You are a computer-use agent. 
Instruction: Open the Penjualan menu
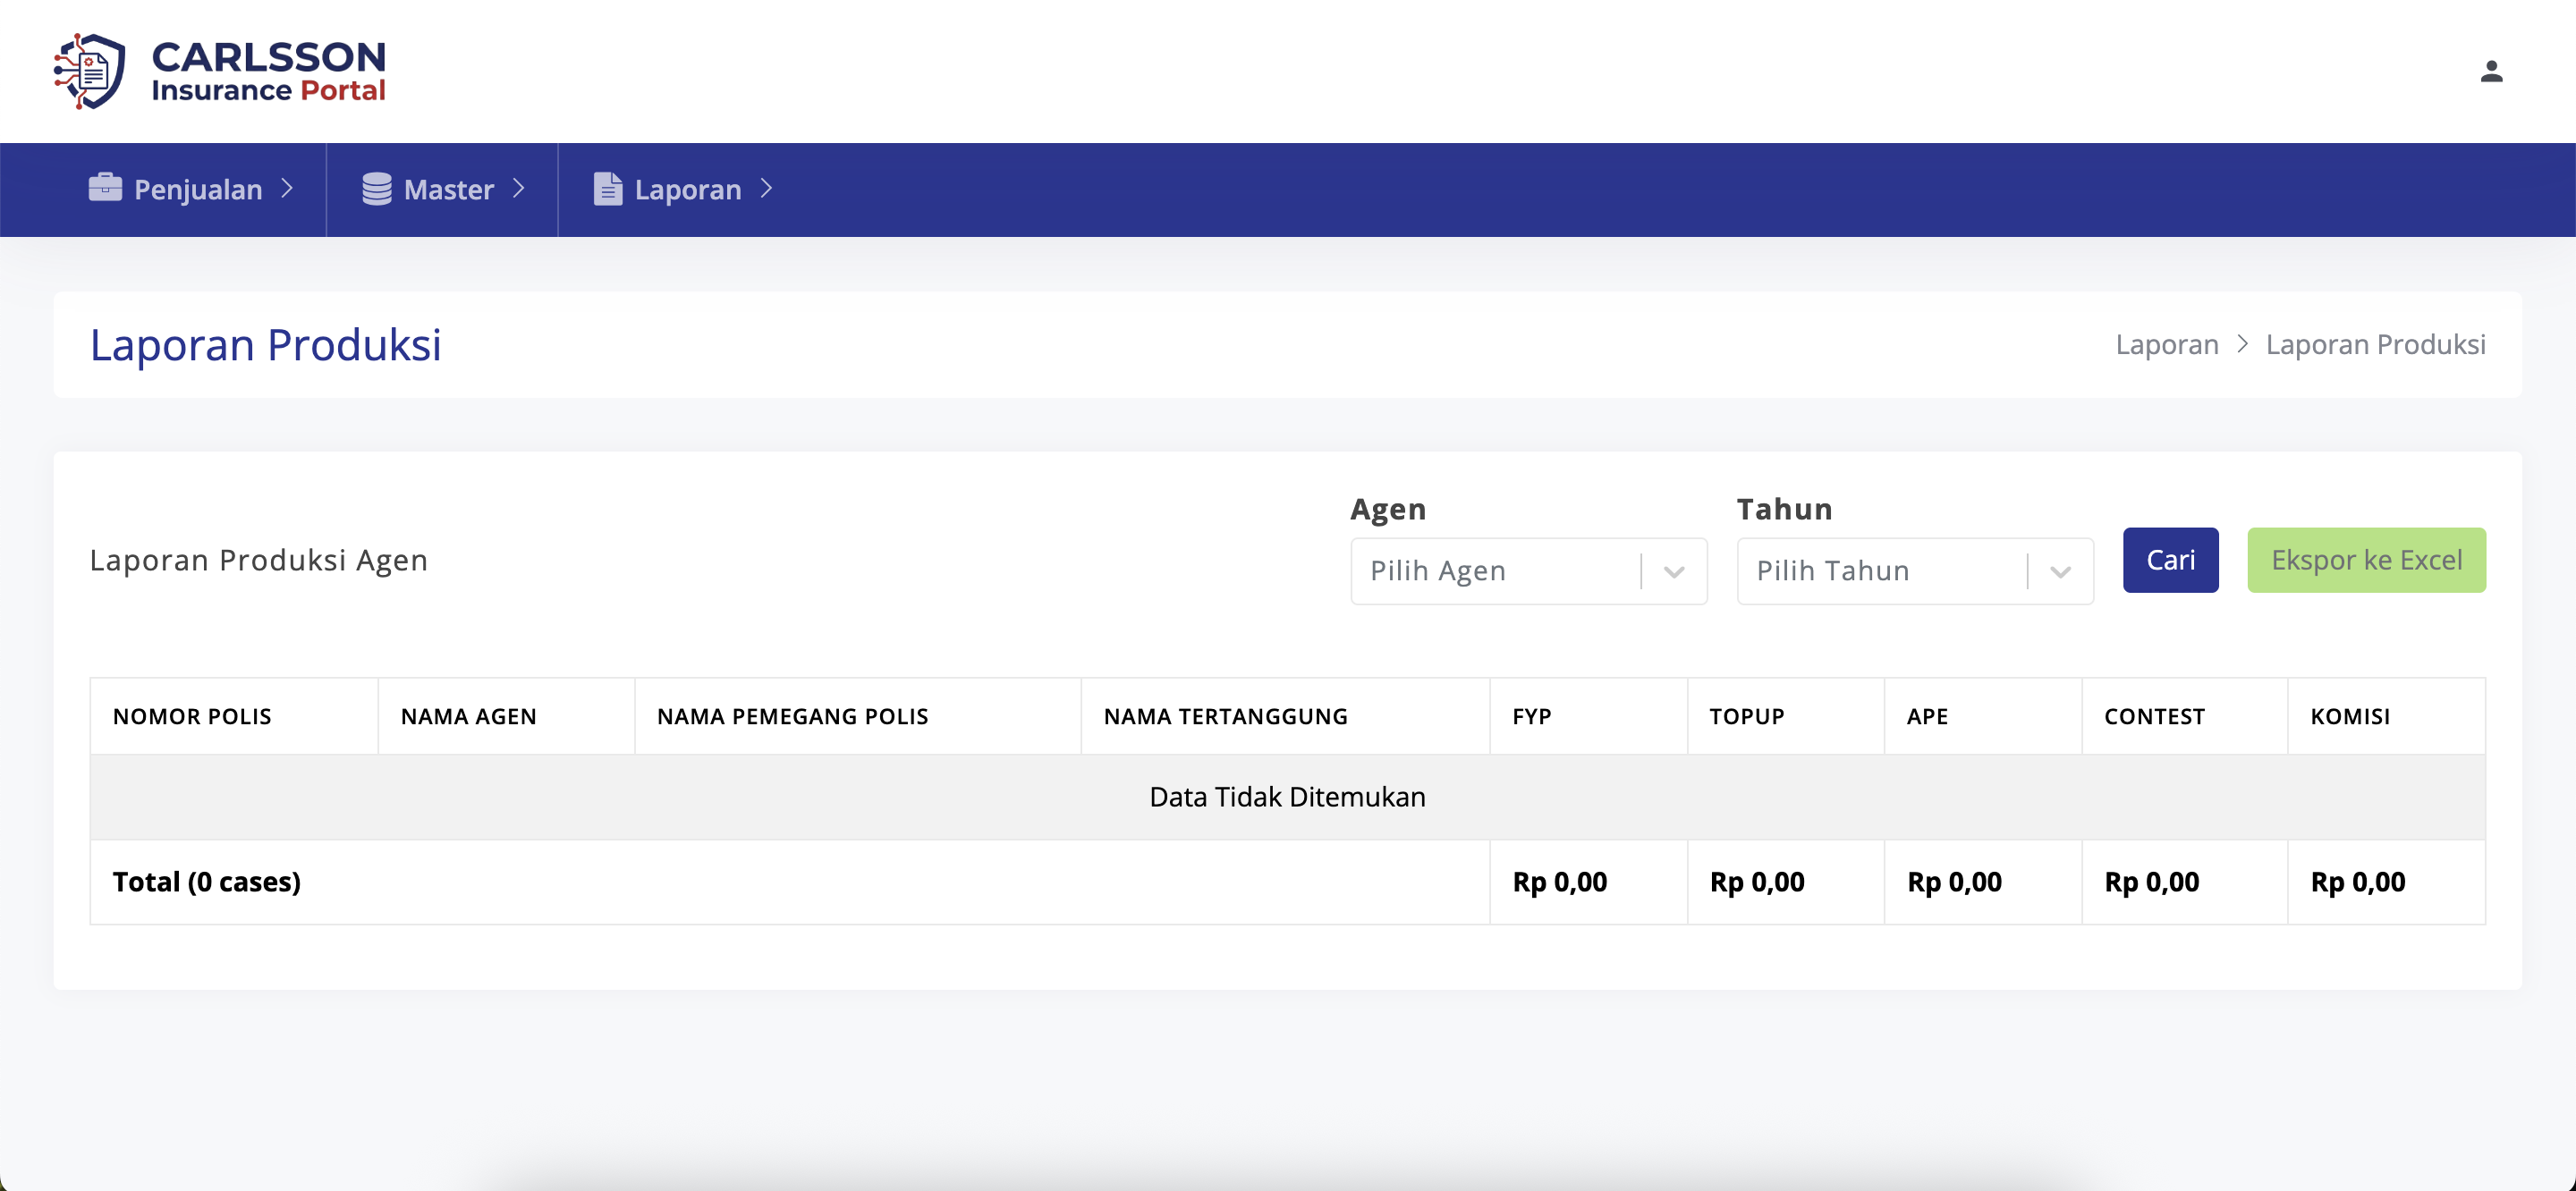tap(190, 189)
